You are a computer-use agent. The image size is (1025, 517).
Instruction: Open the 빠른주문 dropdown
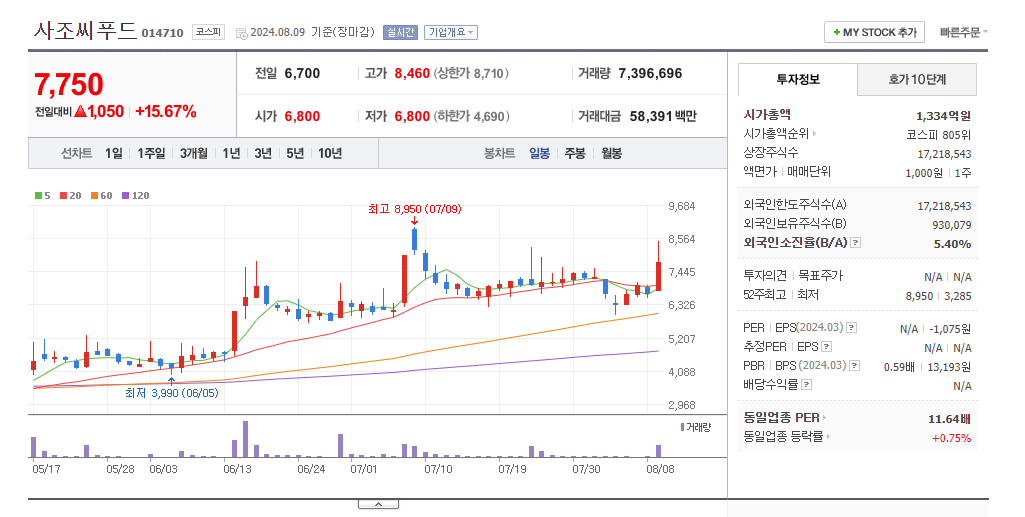pos(964,32)
